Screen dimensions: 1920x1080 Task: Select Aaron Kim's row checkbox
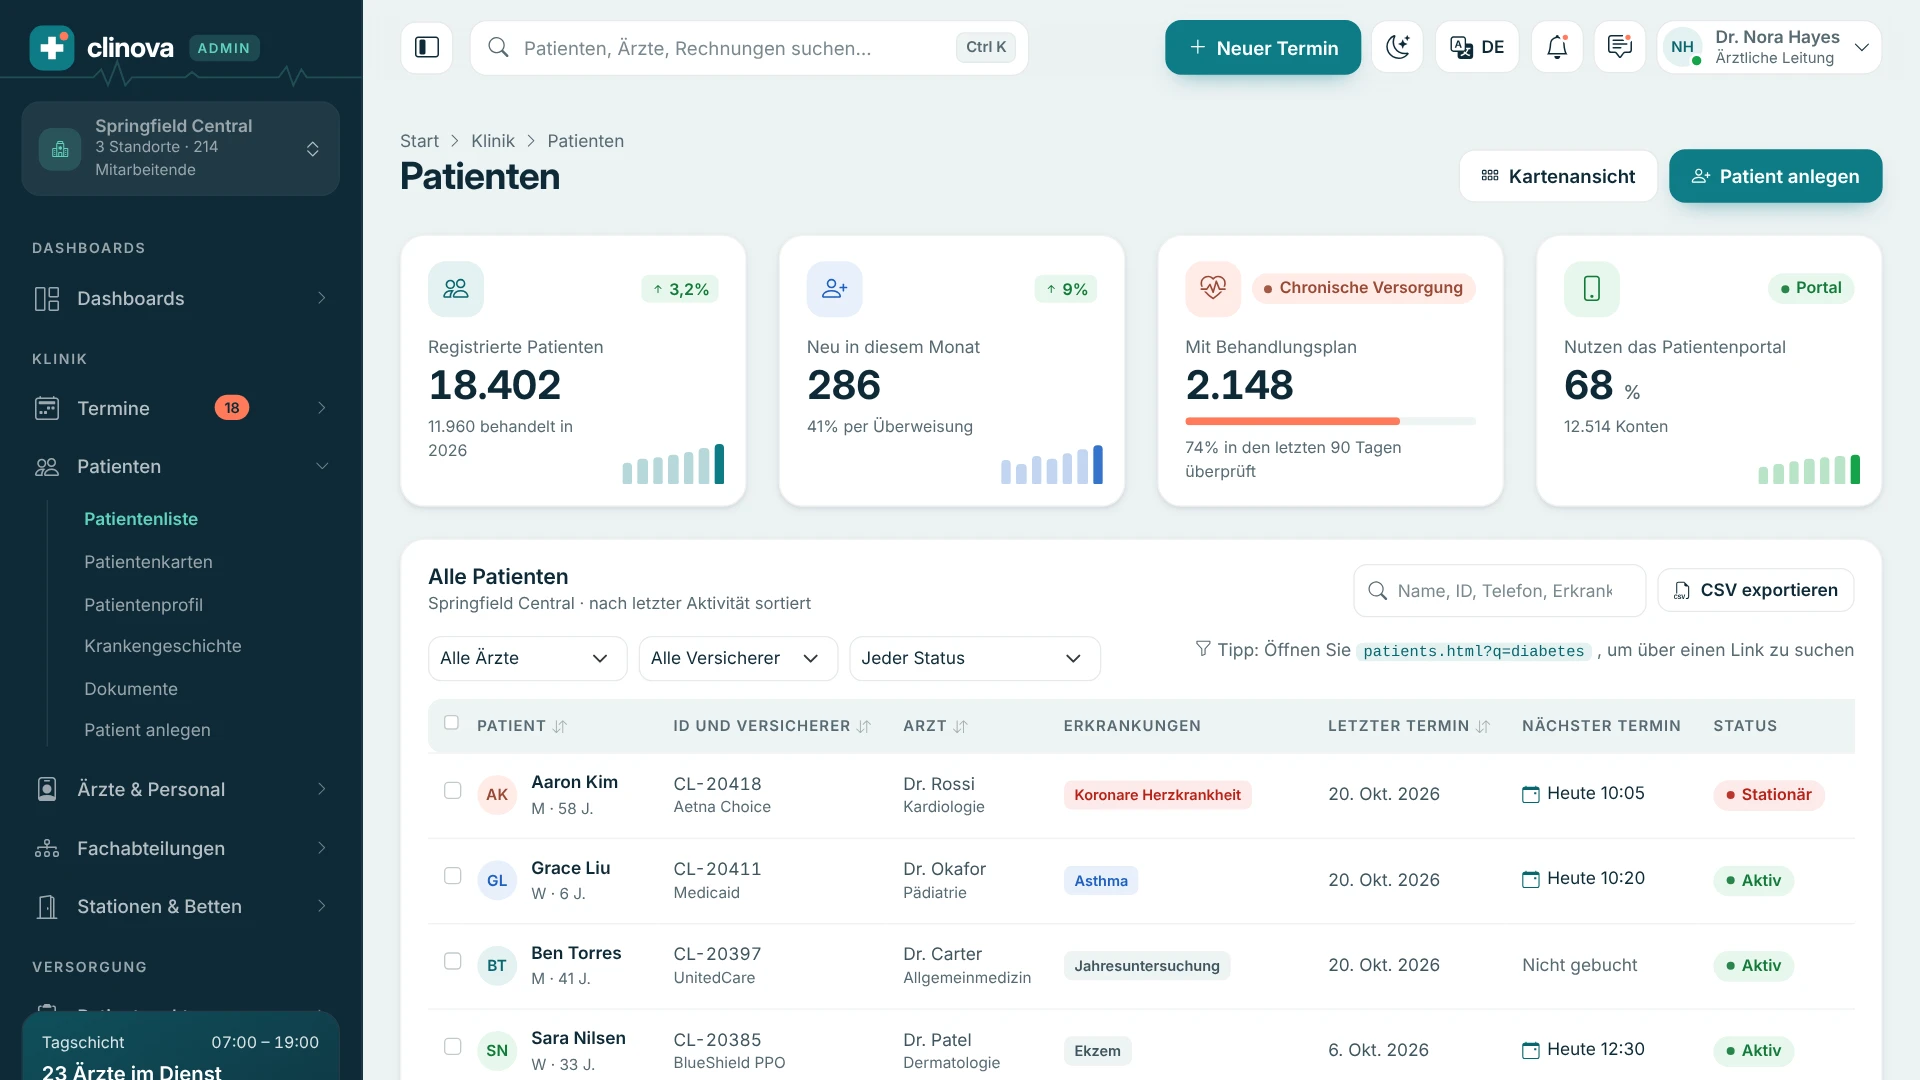tap(453, 791)
